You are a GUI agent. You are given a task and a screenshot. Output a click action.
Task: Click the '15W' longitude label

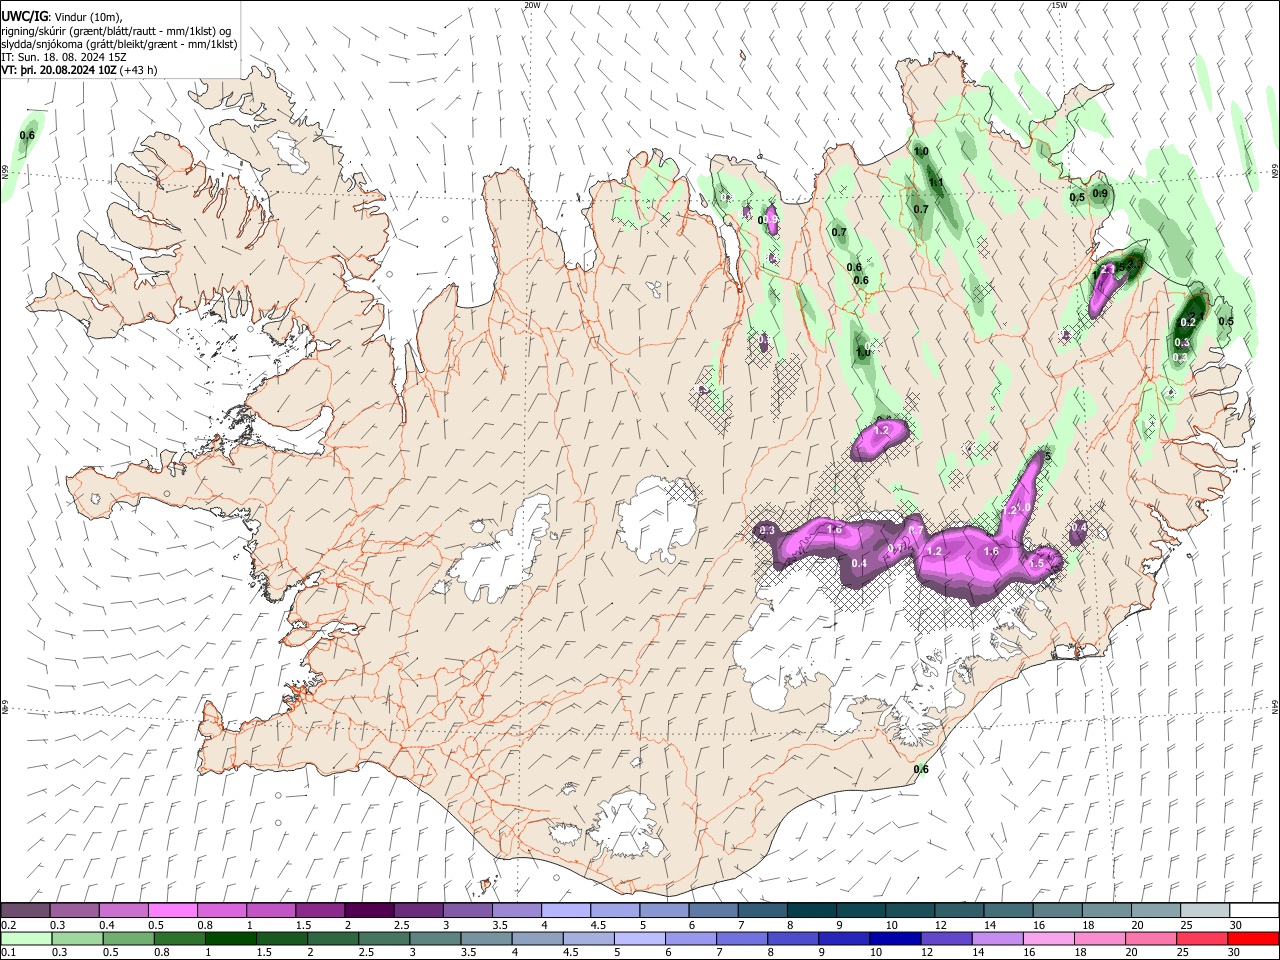[1058, 5]
